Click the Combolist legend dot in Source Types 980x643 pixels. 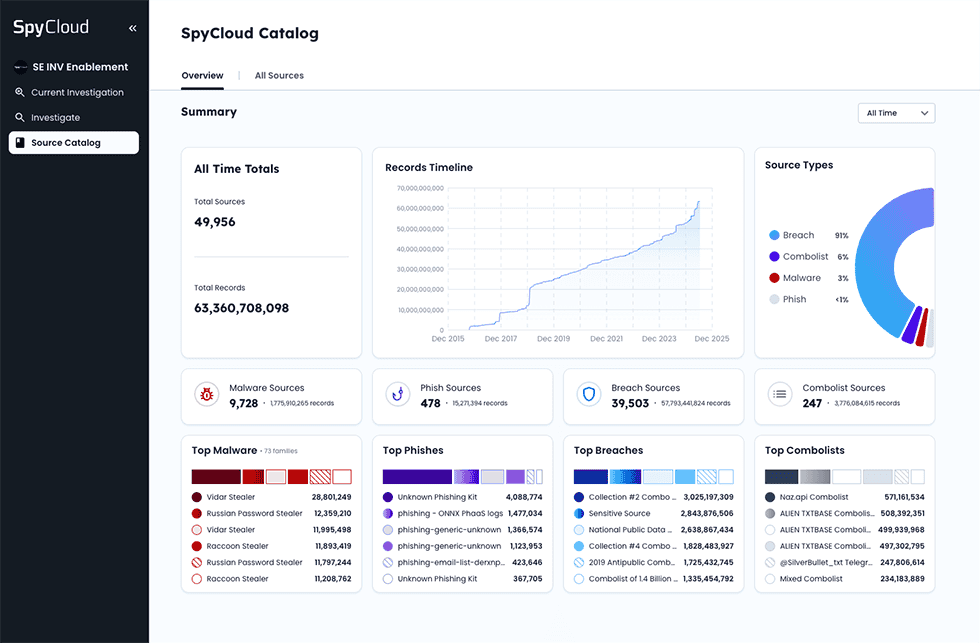[774, 257]
